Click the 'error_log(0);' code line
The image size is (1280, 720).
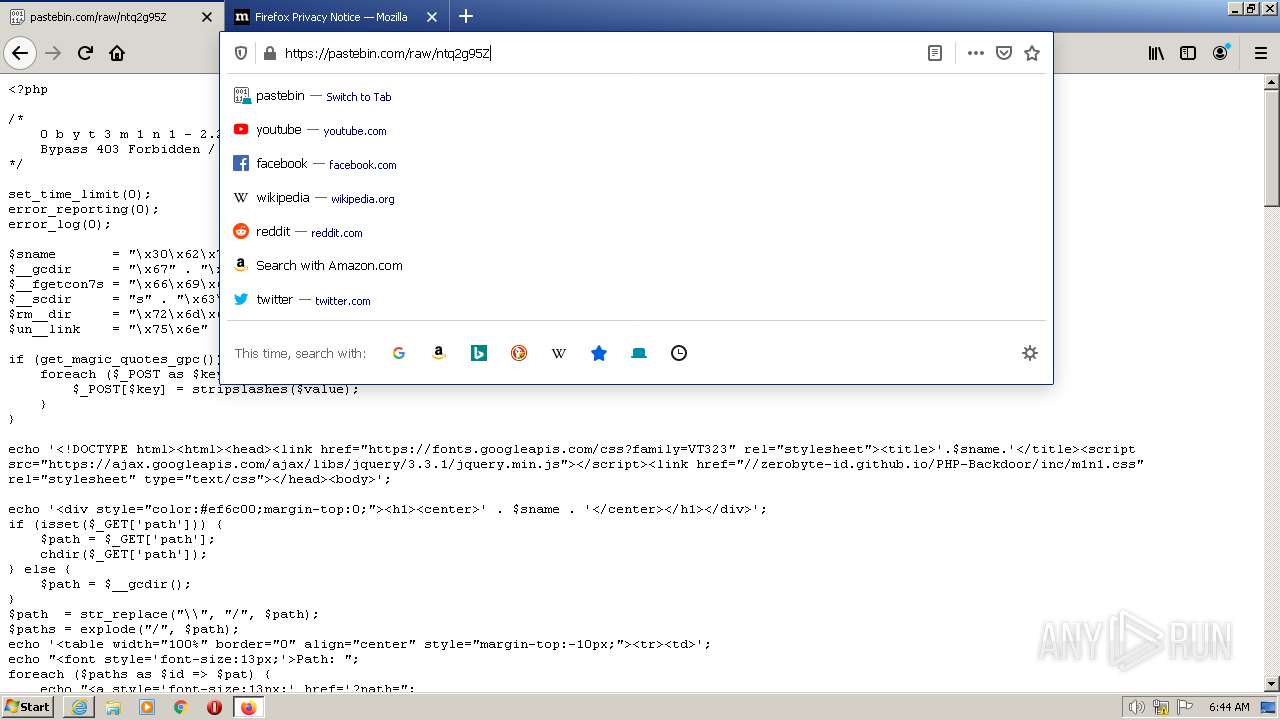click(x=60, y=224)
